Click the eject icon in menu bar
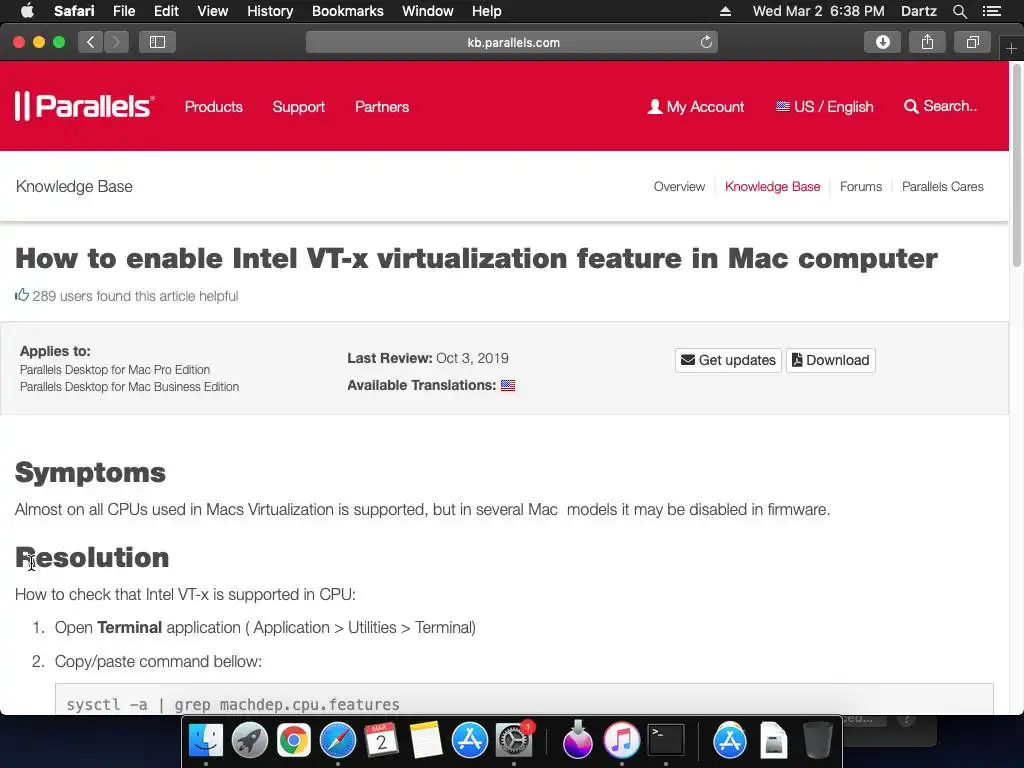The height and width of the screenshot is (768, 1024). click(725, 11)
